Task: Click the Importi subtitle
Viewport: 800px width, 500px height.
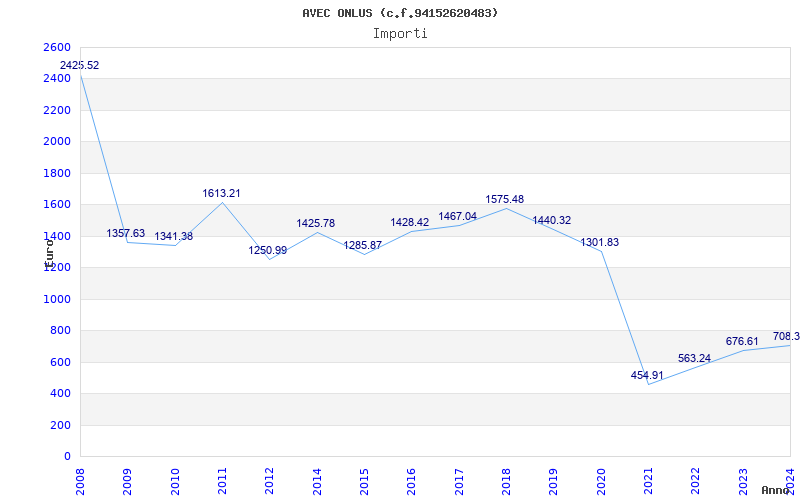Action: coord(400,34)
